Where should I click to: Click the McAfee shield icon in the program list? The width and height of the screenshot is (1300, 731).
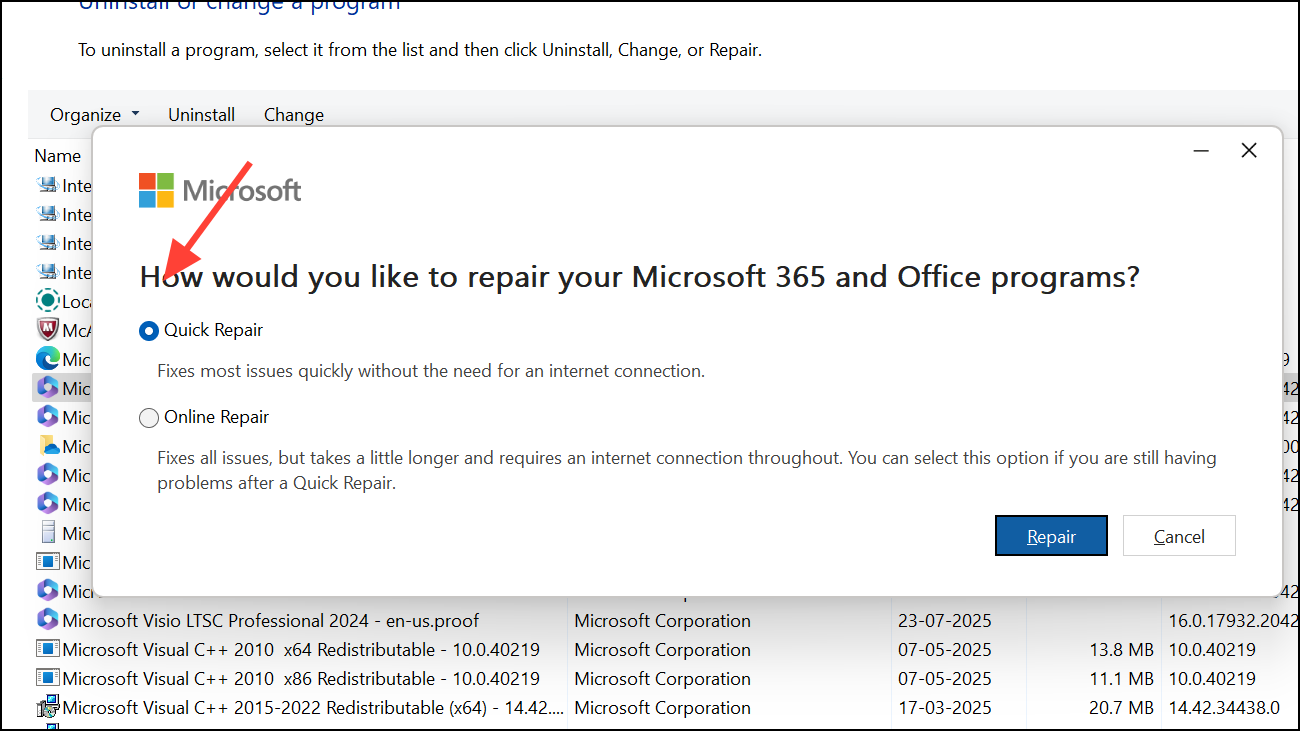click(x=47, y=329)
